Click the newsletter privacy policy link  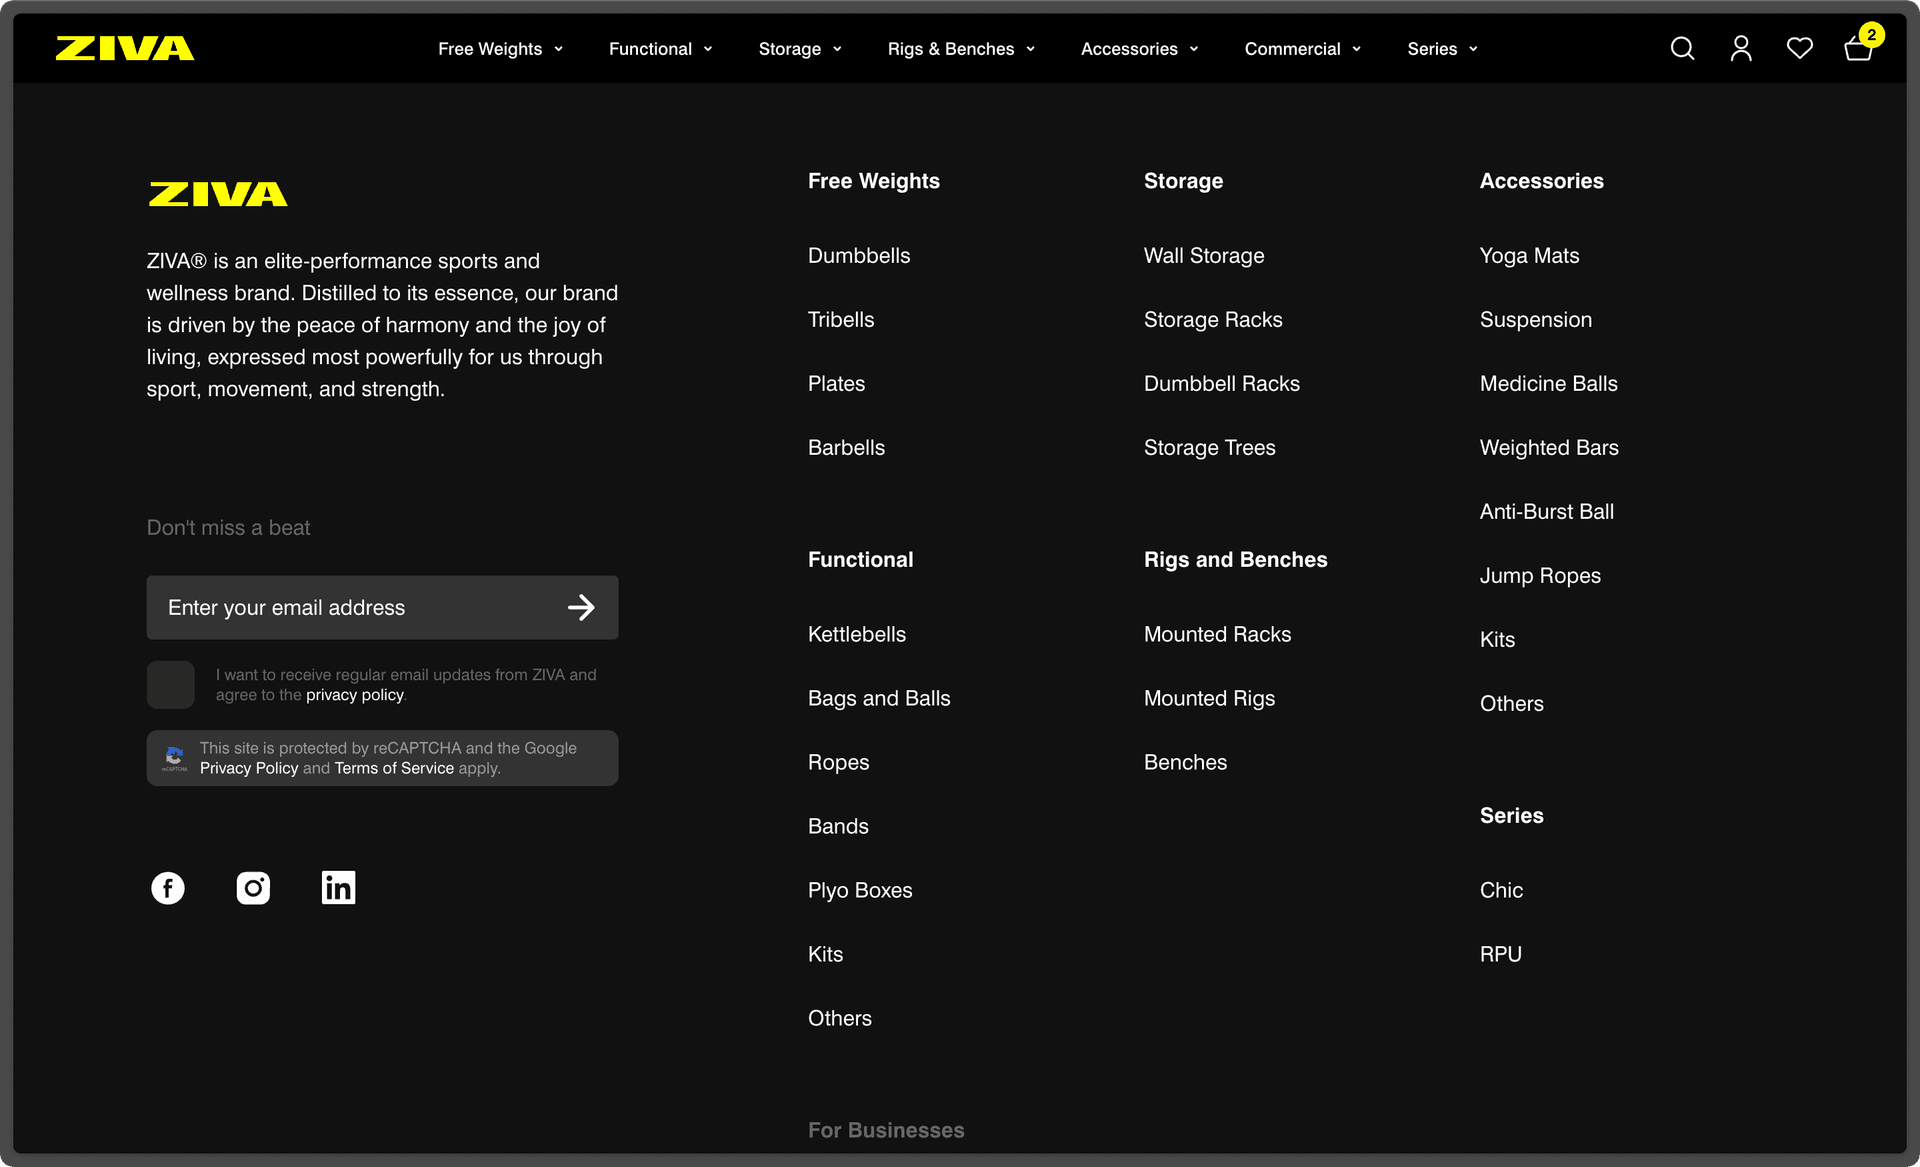tap(354, 695)
